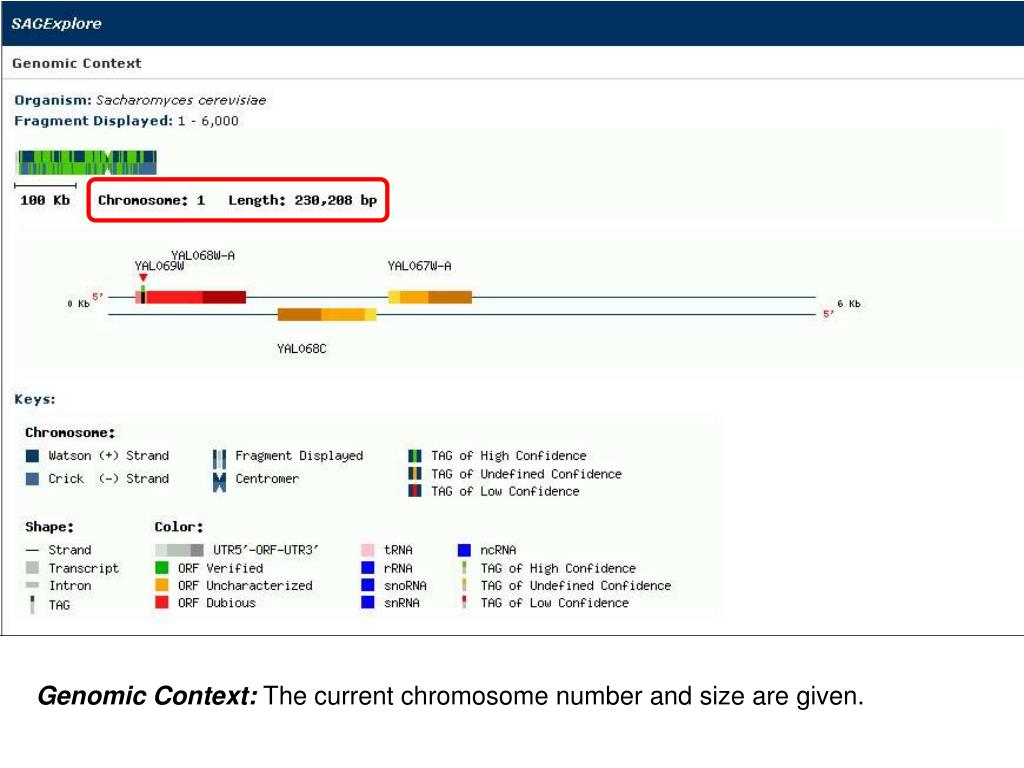1024x768 pixels.
Task: Click the color-key TAG of High Confidence icon
Action: point(464,568)
